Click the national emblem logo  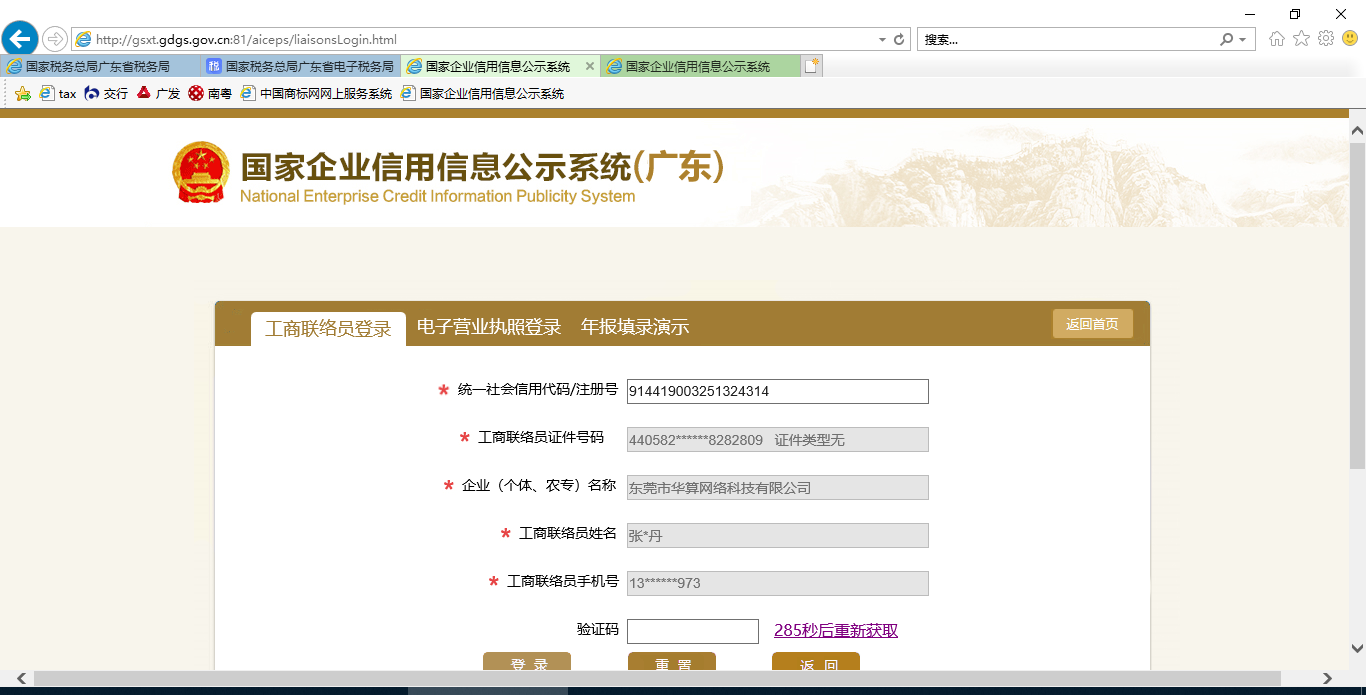point(201,172)
